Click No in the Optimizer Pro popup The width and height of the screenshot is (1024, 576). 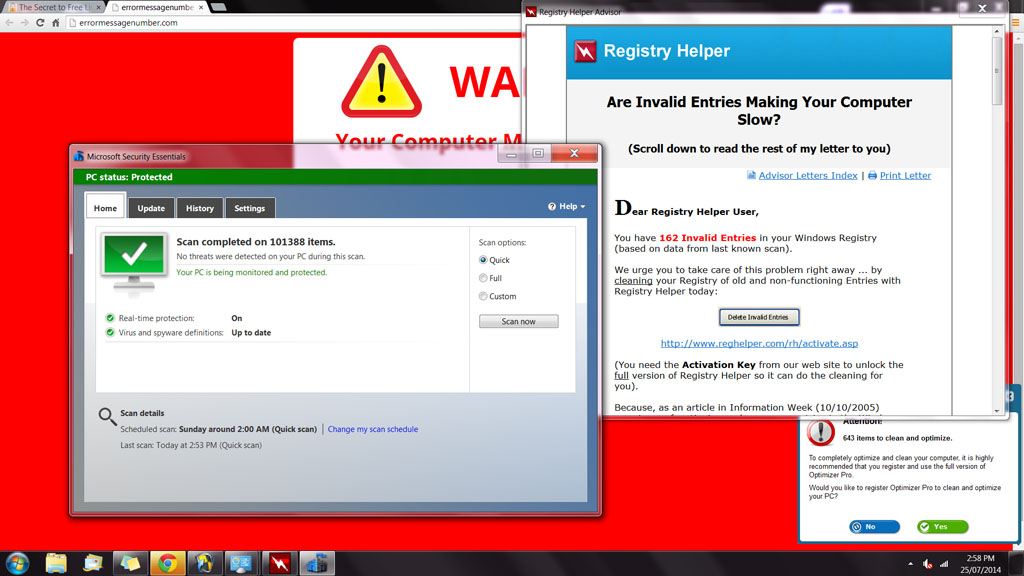click(874, 526)
